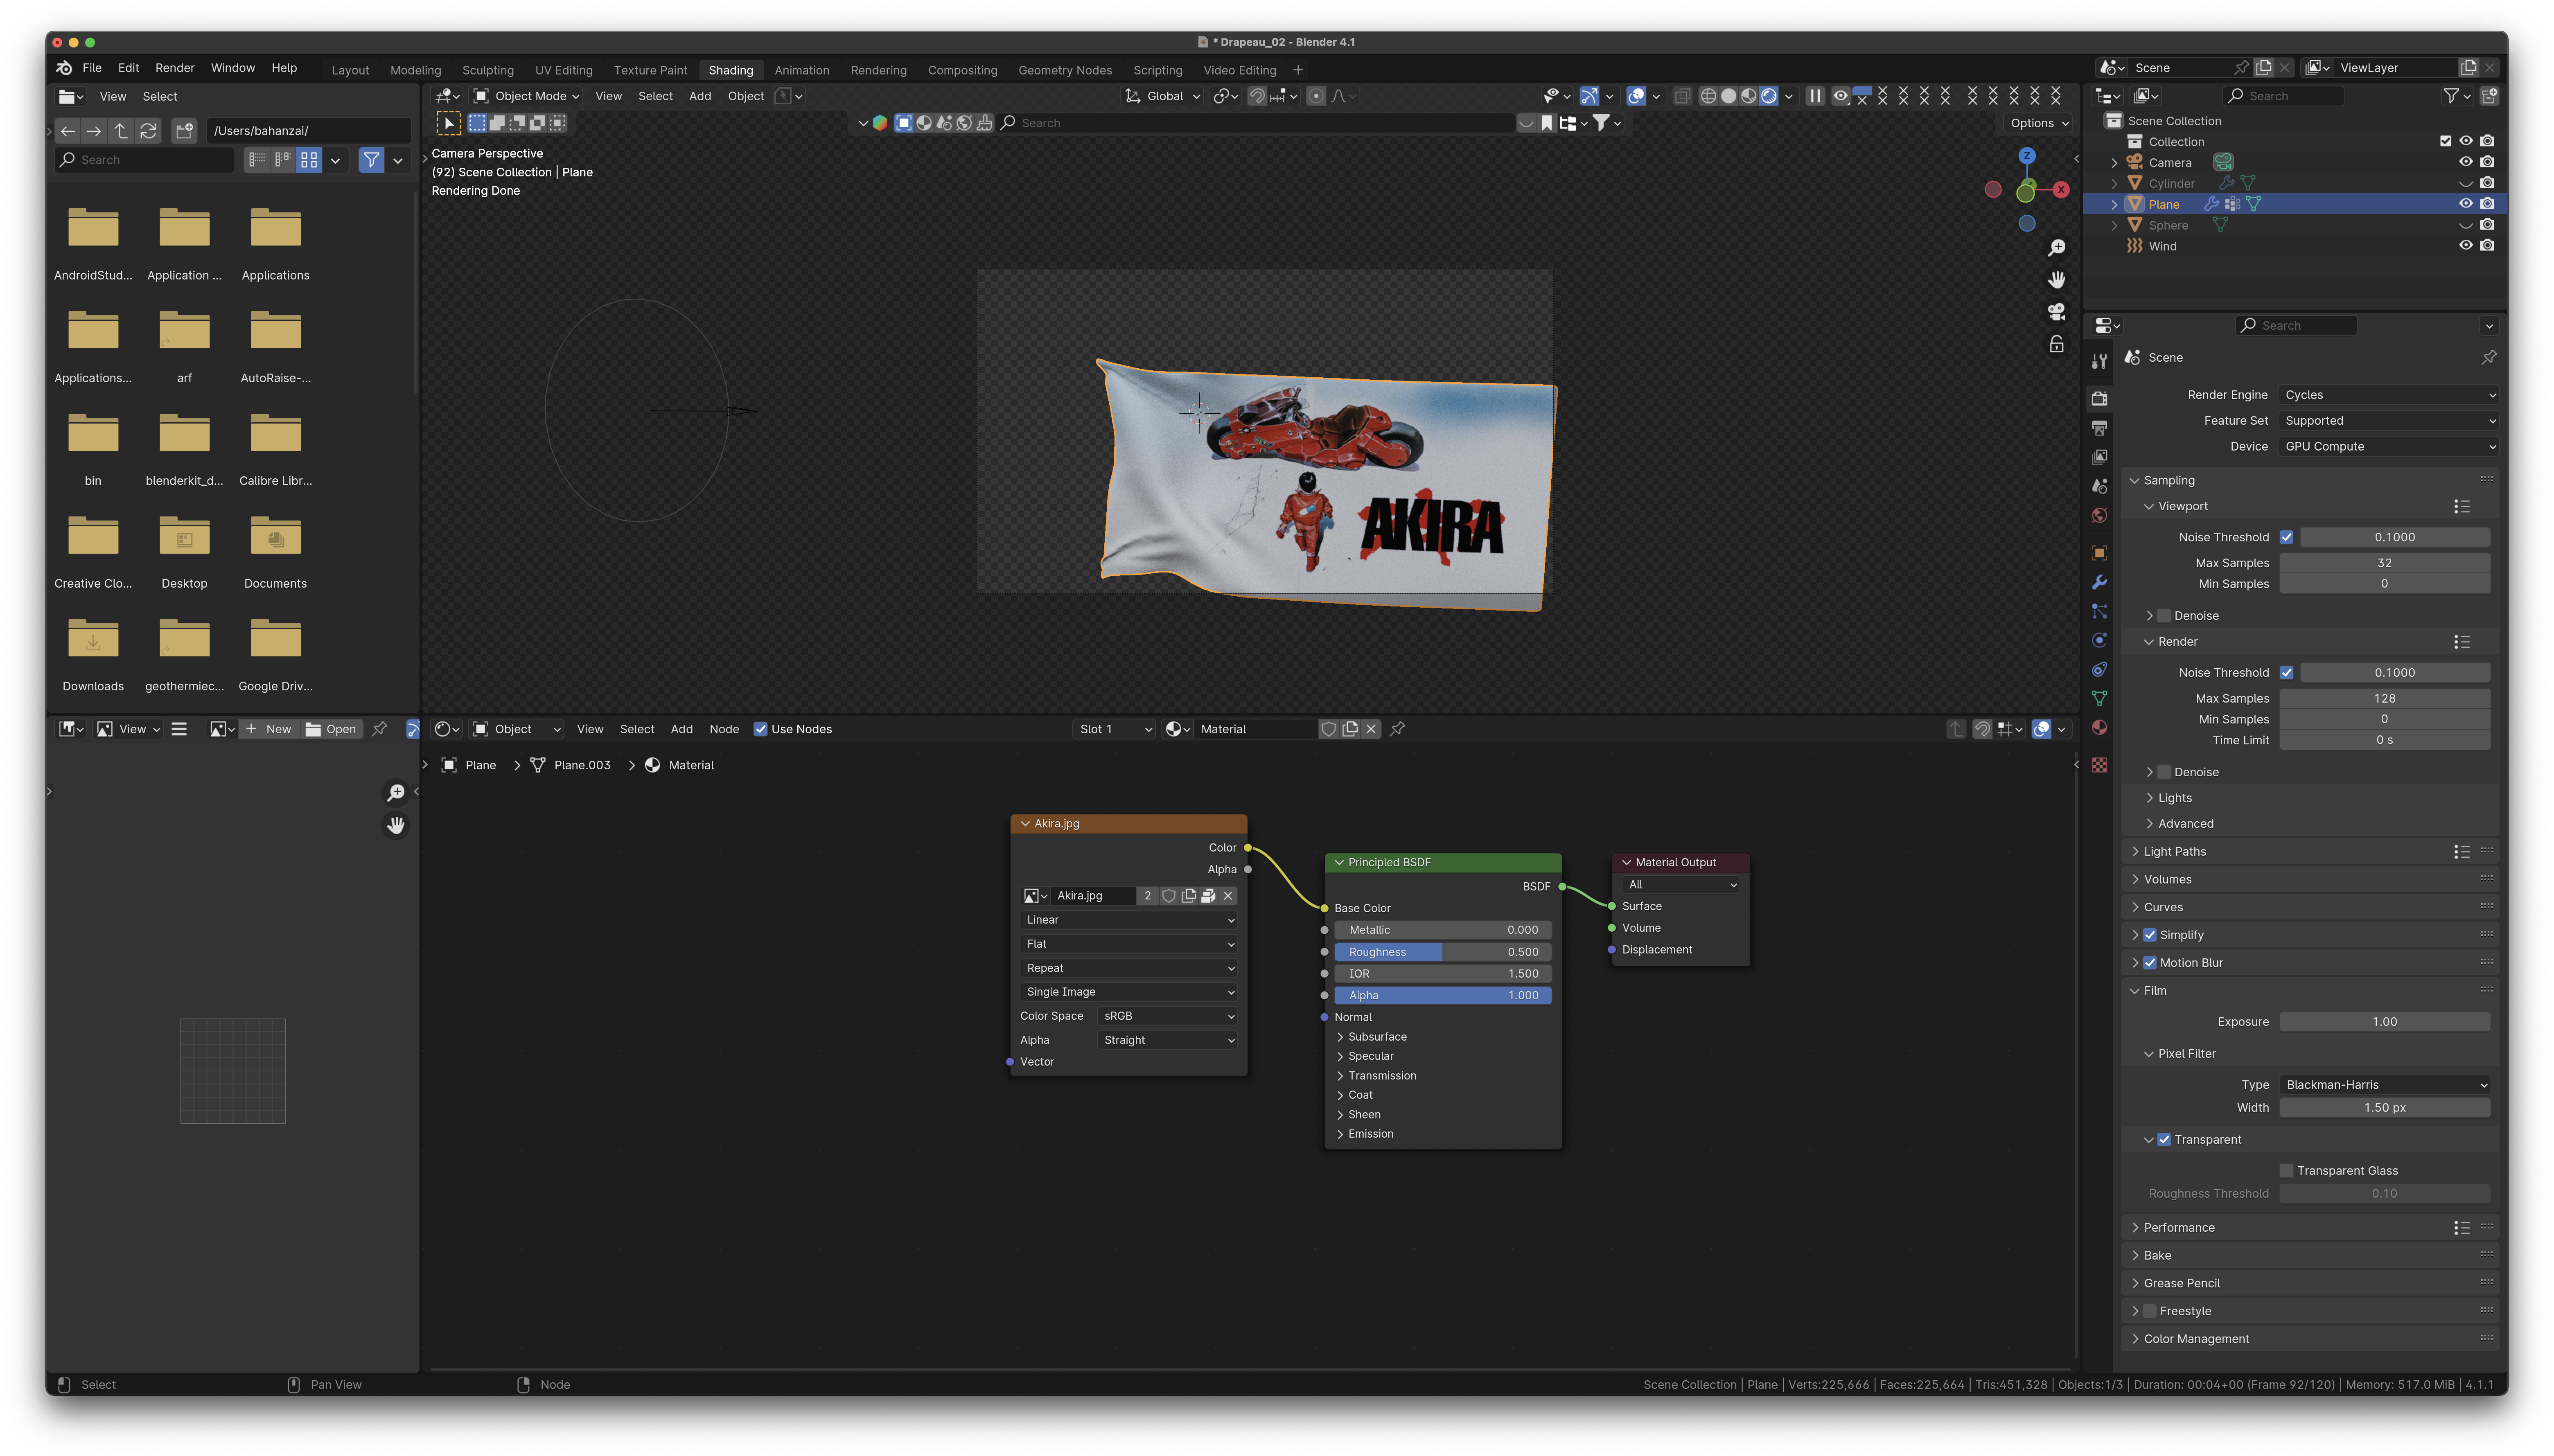The width and height of the screenshot is (2554, 1456).
Task: Toggle Noise Threshold checkbox under Render sampling
Action: coord(2286,673)
